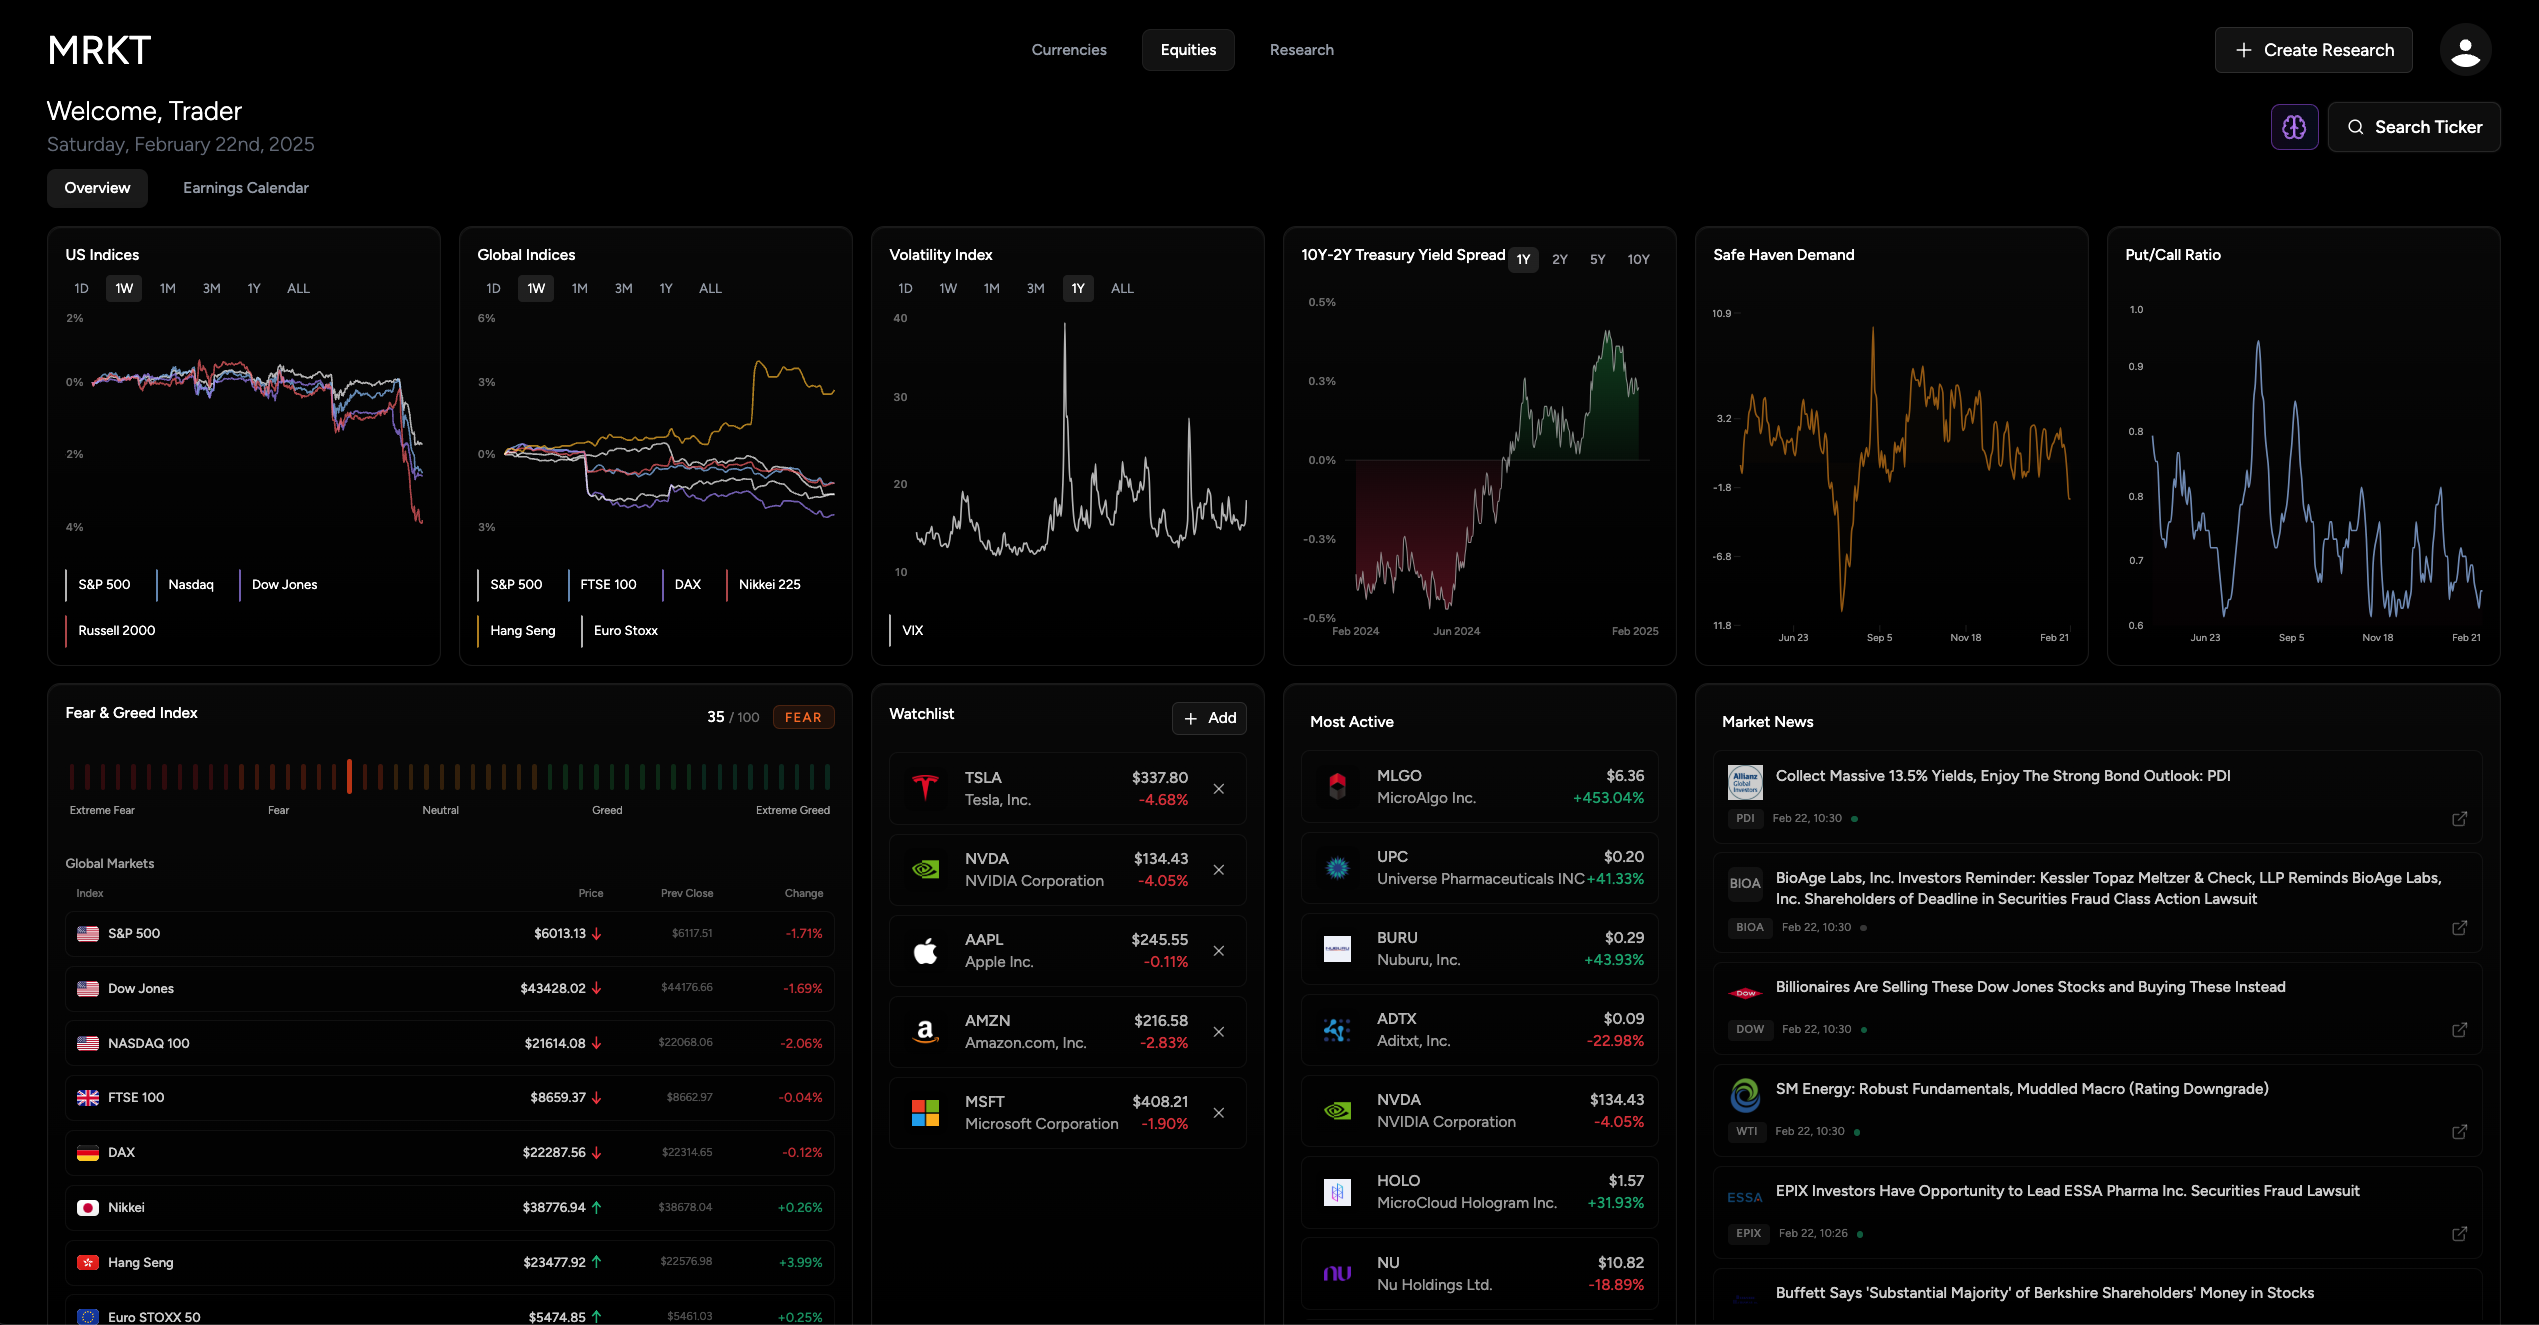Click the Nu Holdings logo in Most Active

click(x=1337, y=1273)
